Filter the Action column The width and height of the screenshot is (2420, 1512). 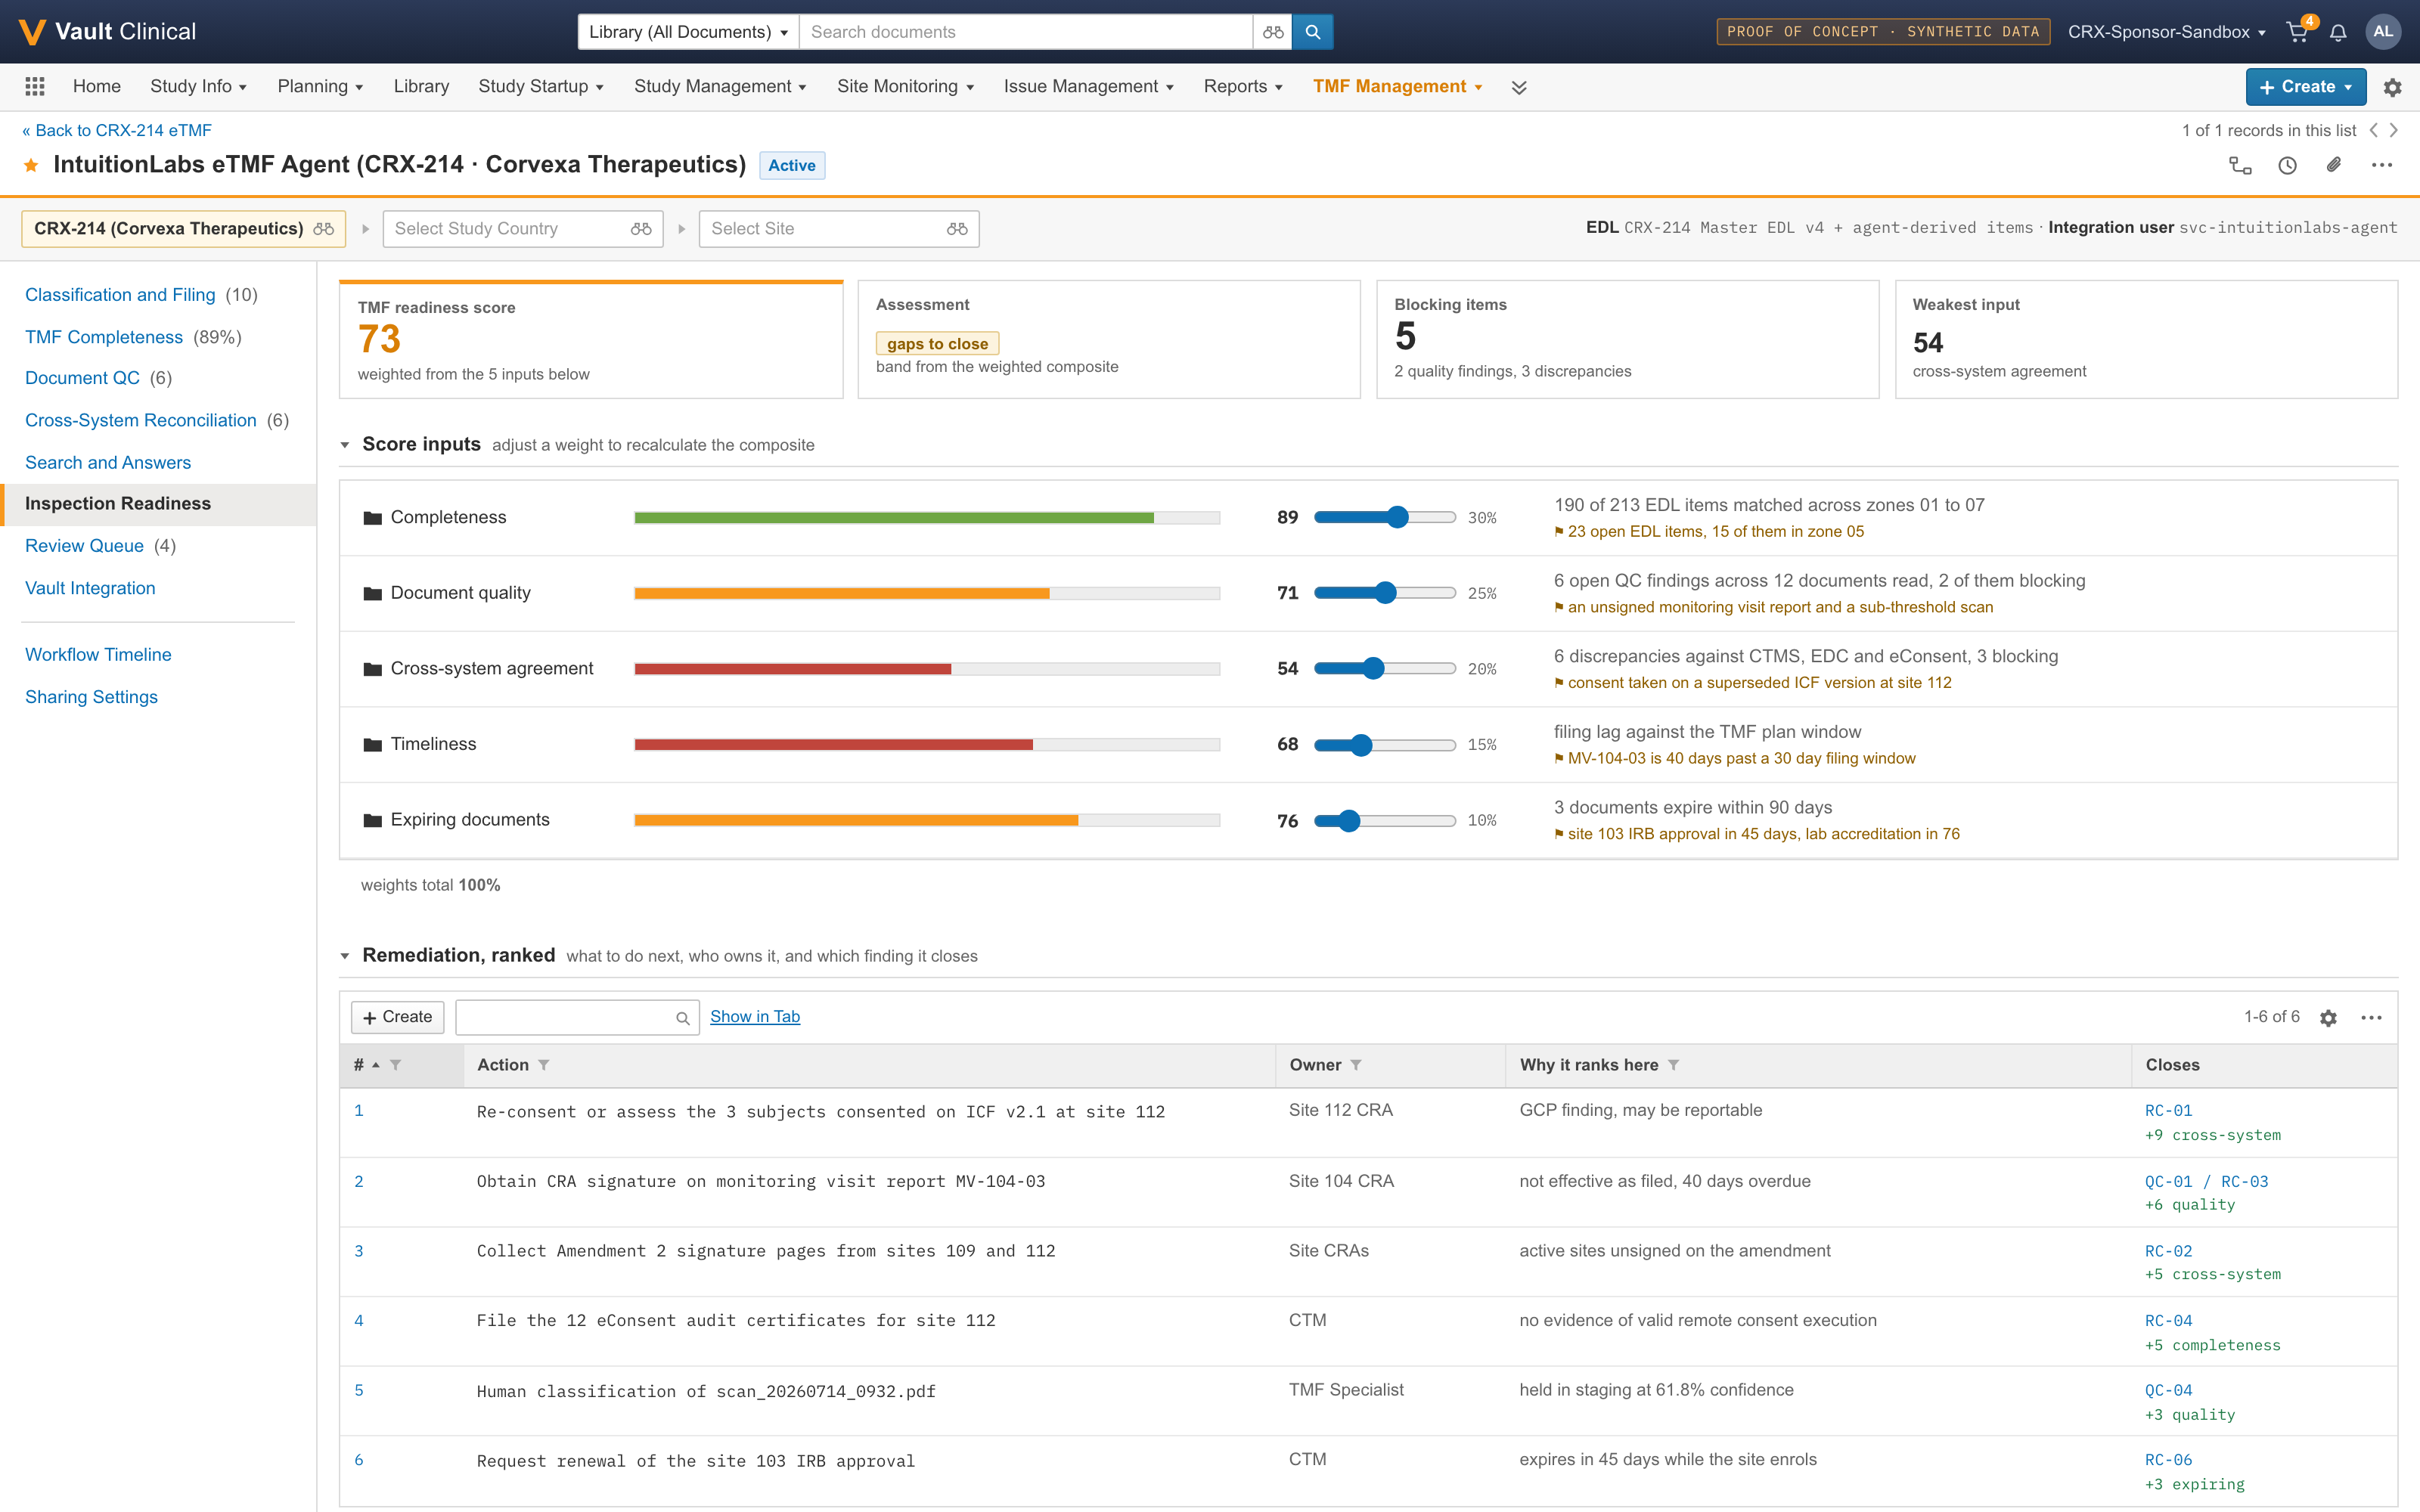coord(544,1065)
